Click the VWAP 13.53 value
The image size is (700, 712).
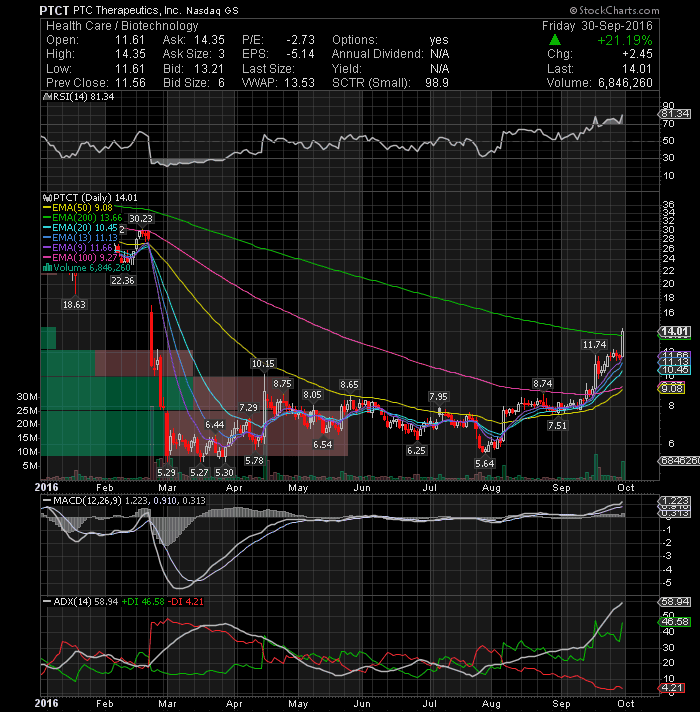click(300, 83)
